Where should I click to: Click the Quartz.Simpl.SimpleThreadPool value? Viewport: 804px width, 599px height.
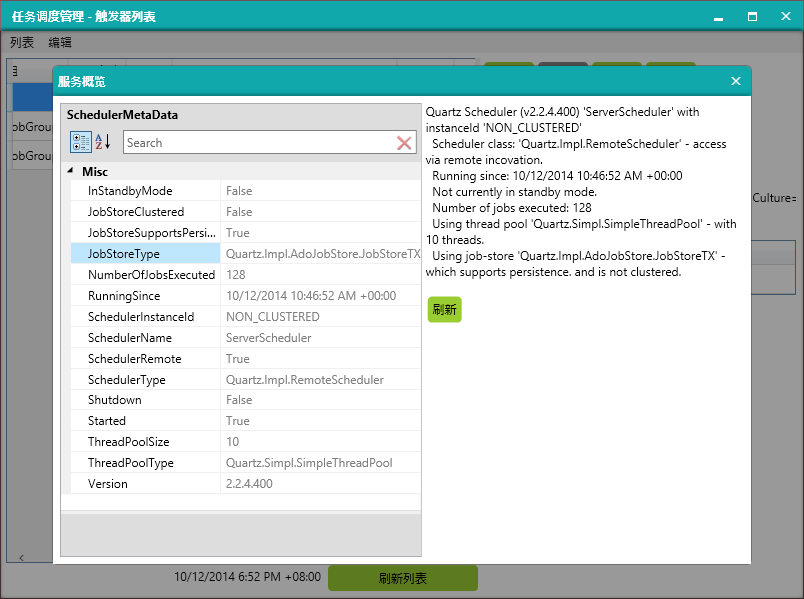coord(321,463)
